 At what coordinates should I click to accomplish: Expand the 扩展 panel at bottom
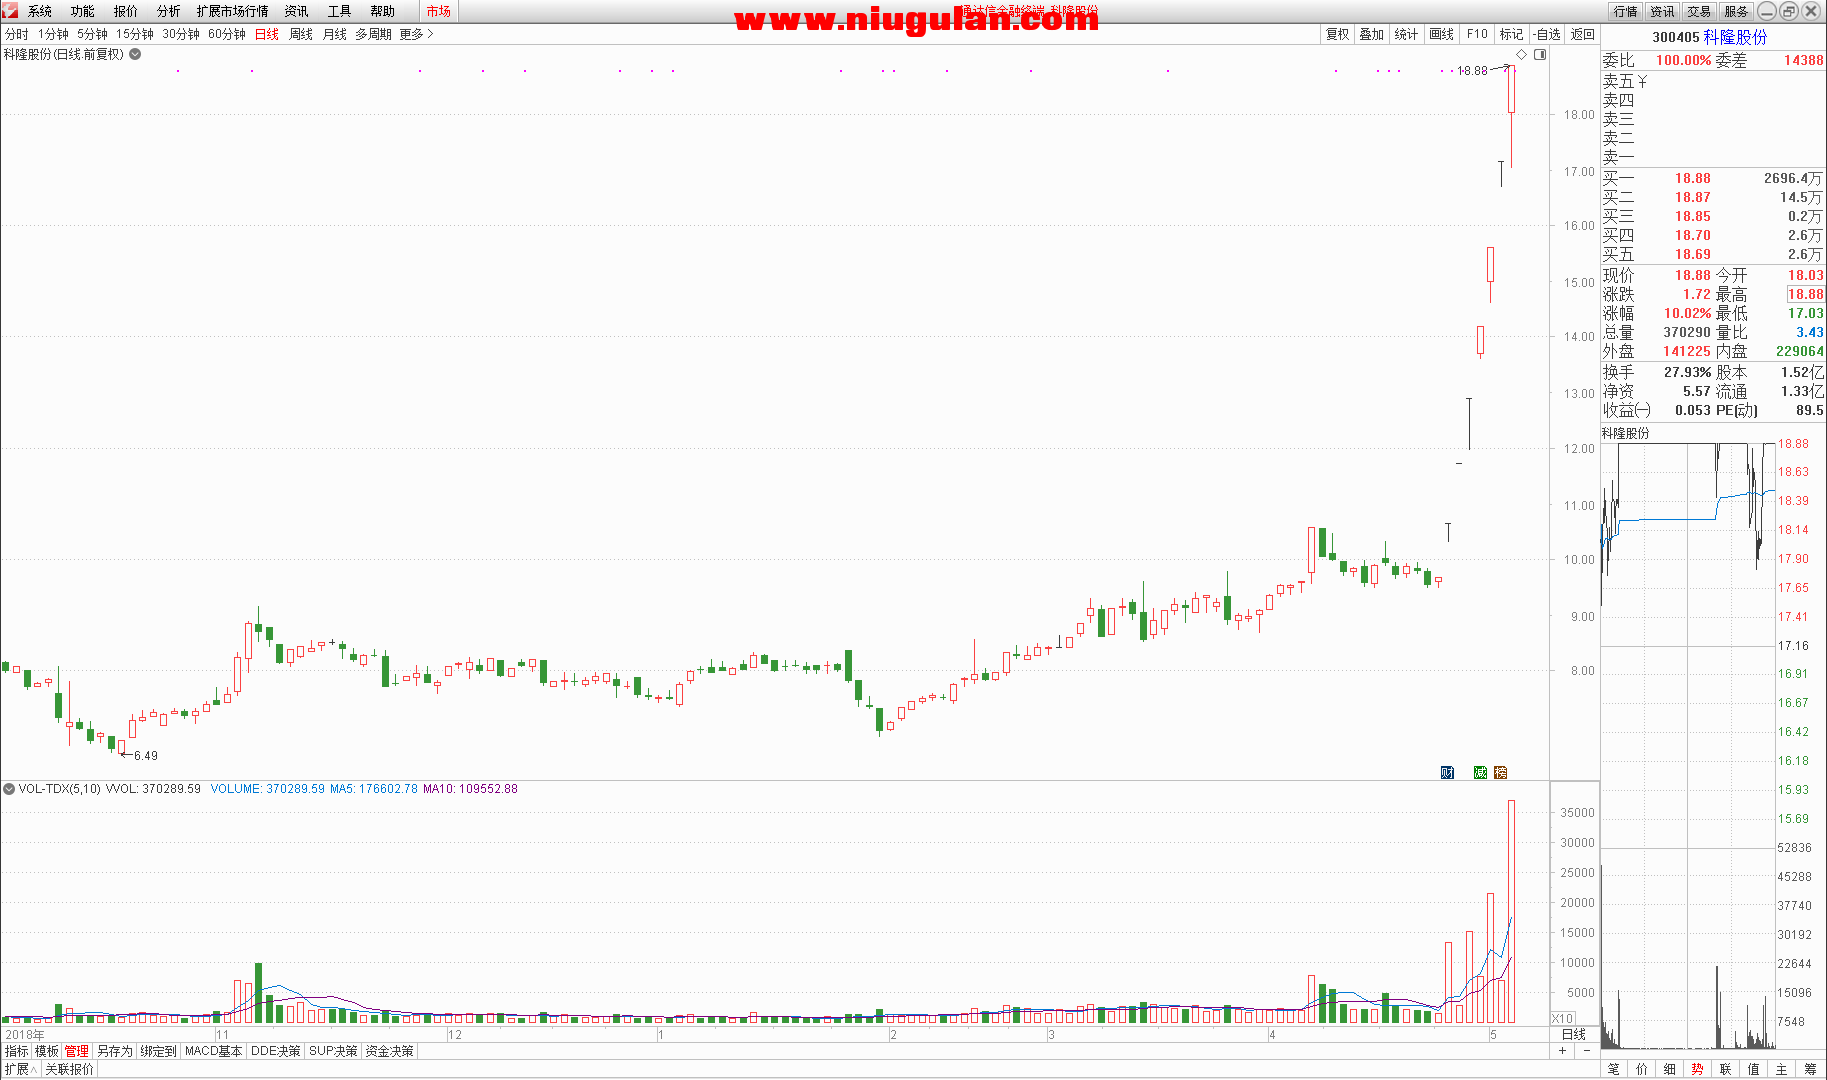(x=20, y=1069)
